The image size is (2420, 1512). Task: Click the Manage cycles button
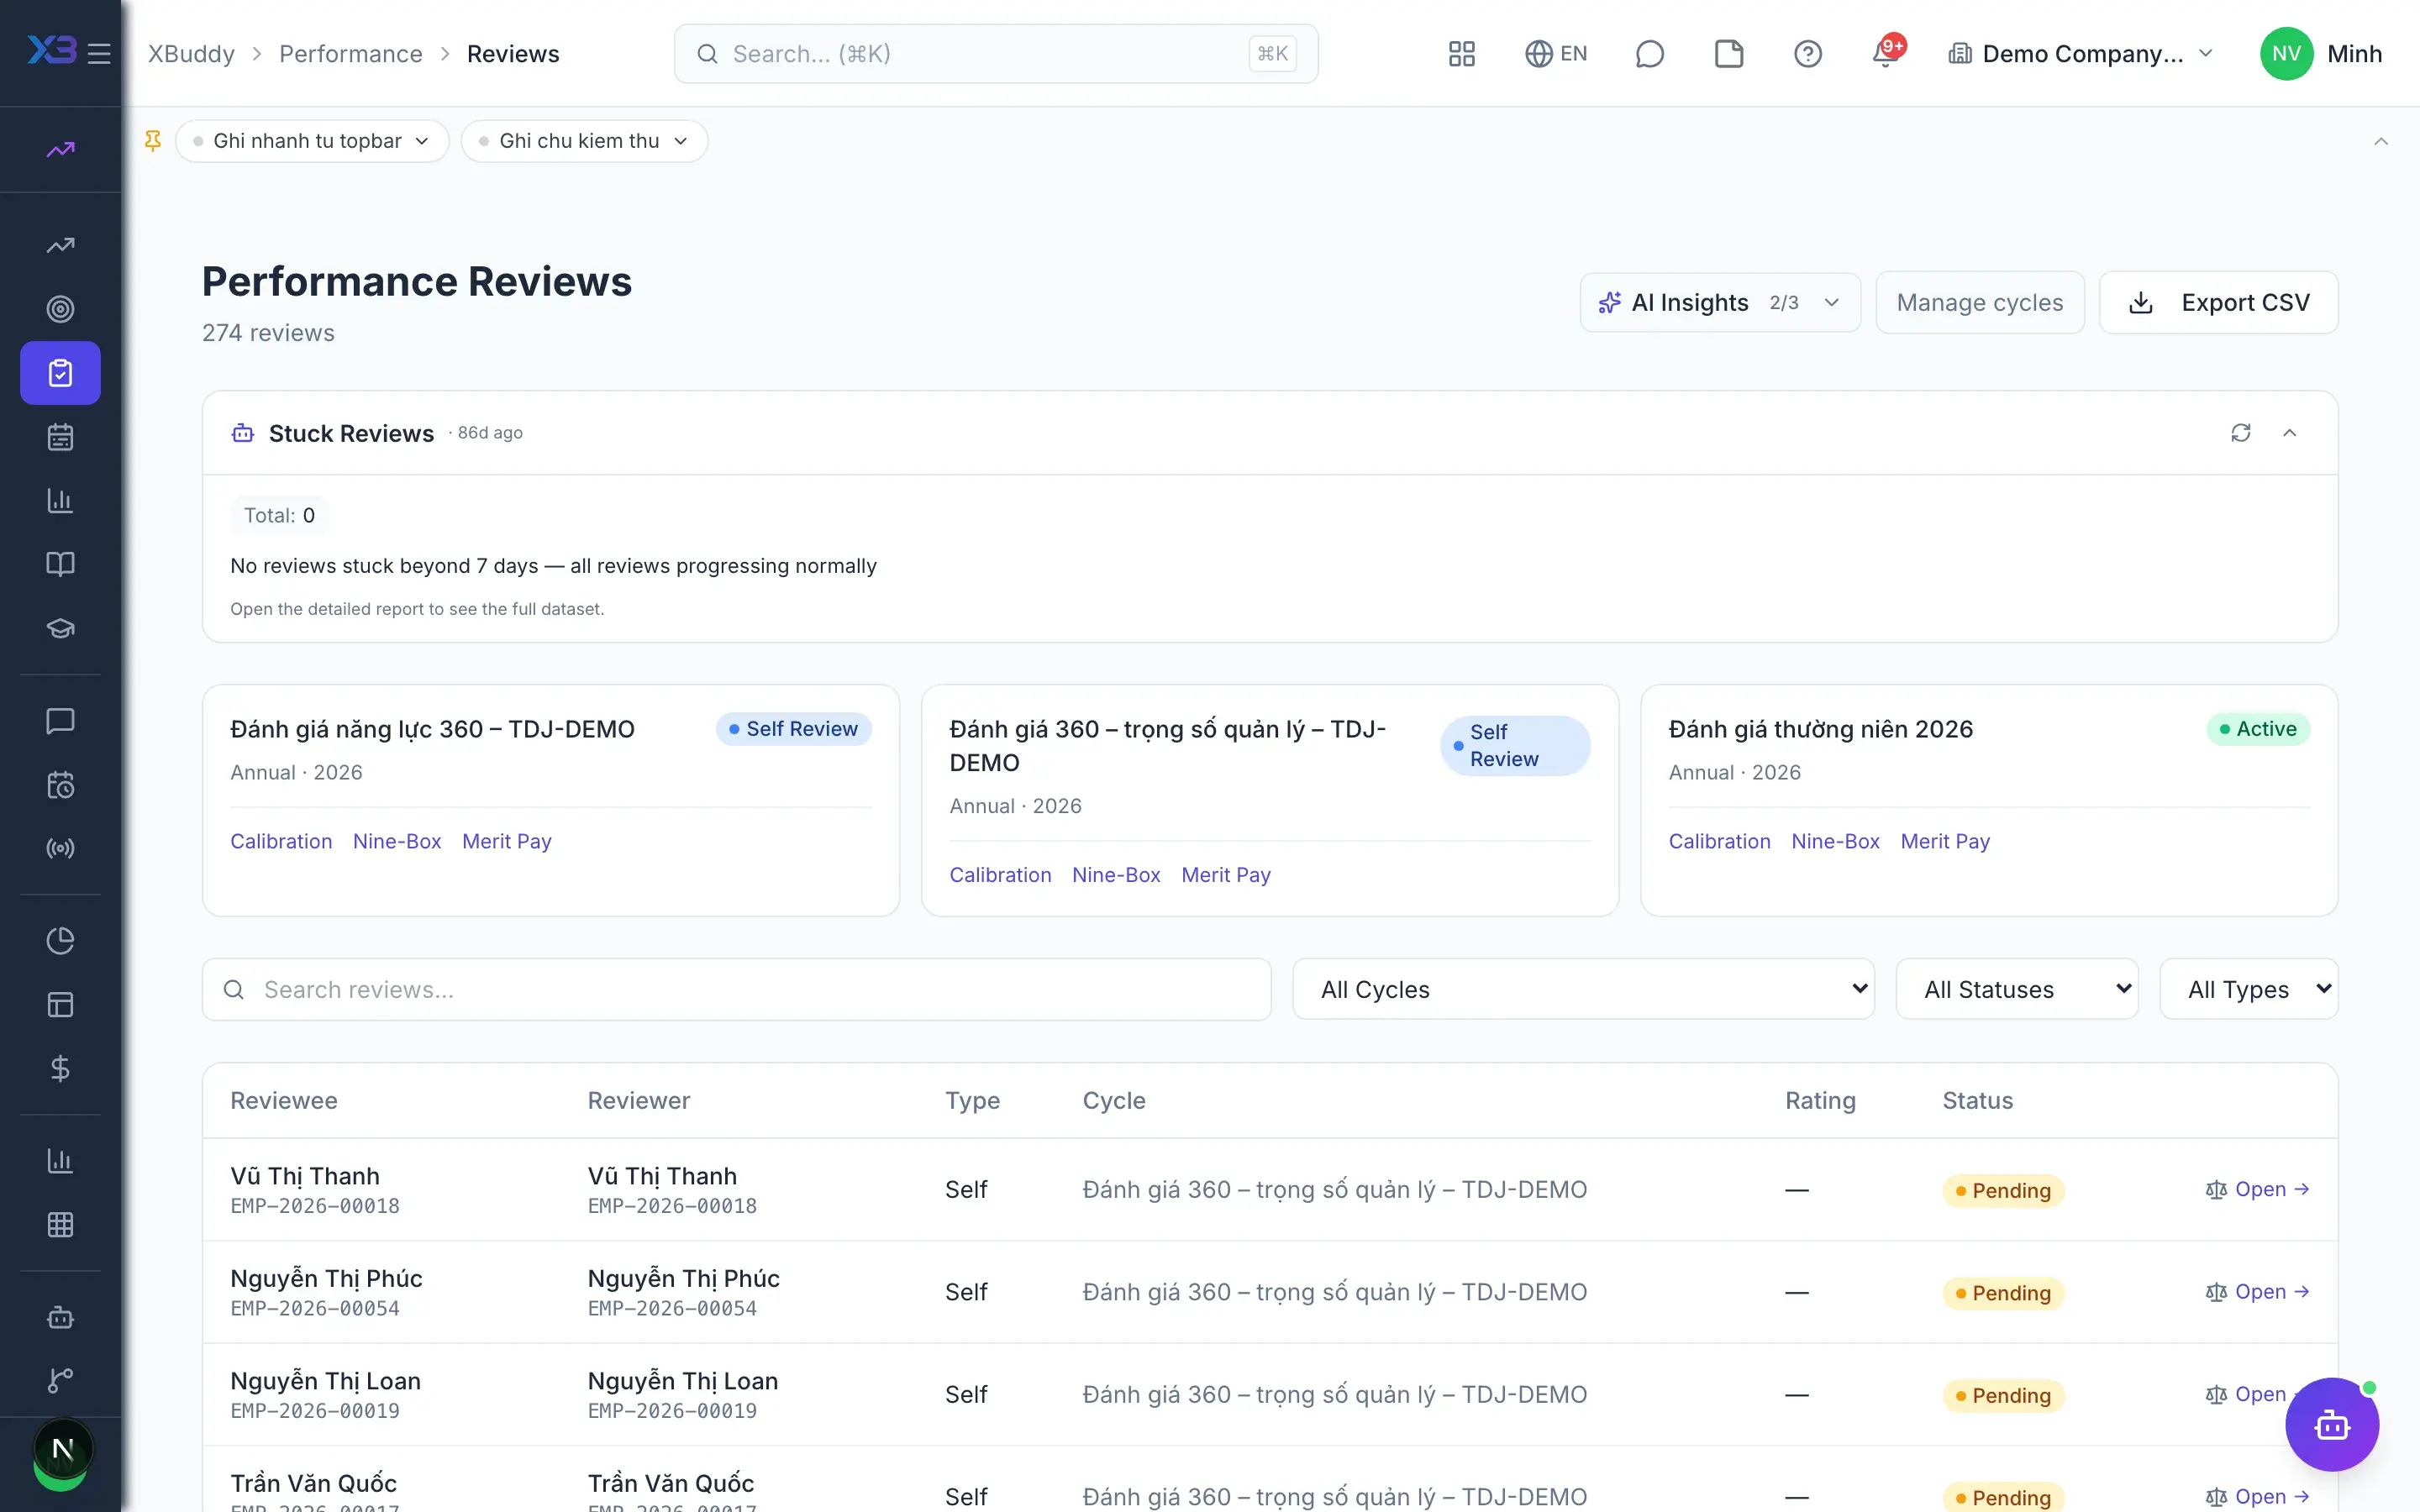pos(1980,302)
